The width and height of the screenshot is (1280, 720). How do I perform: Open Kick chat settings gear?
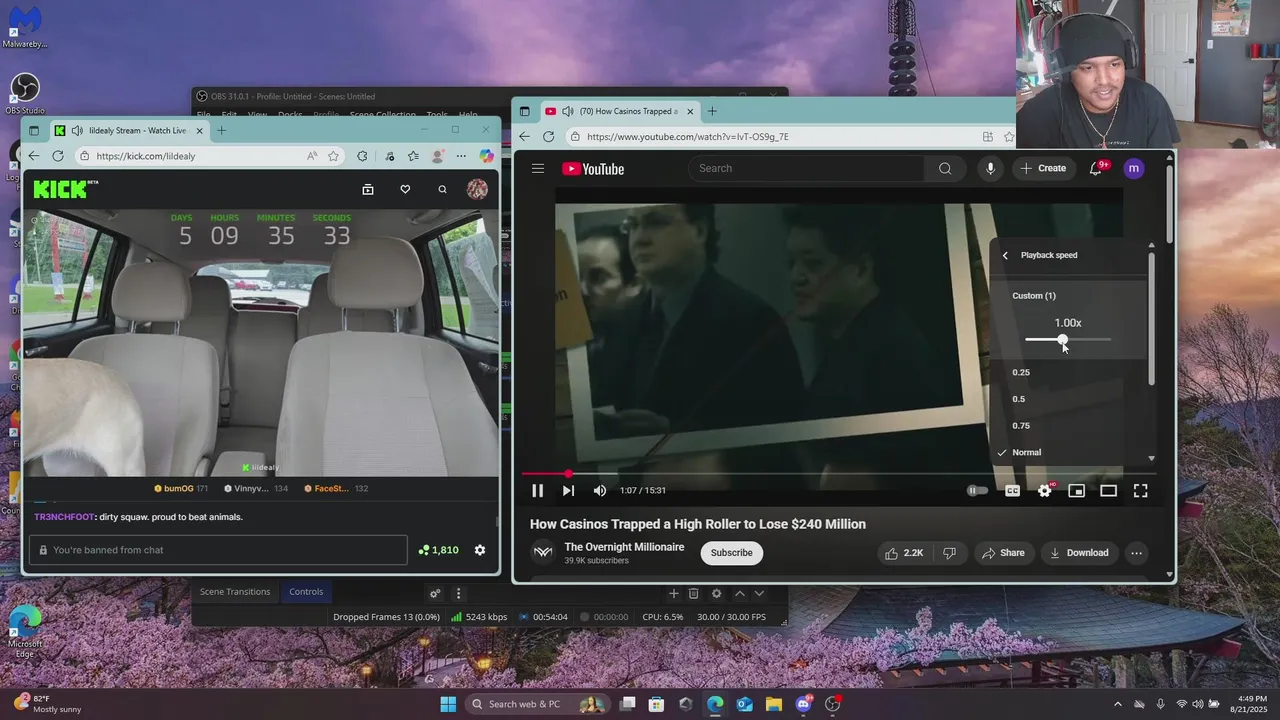pyautogui.click(x=480, y=550)
